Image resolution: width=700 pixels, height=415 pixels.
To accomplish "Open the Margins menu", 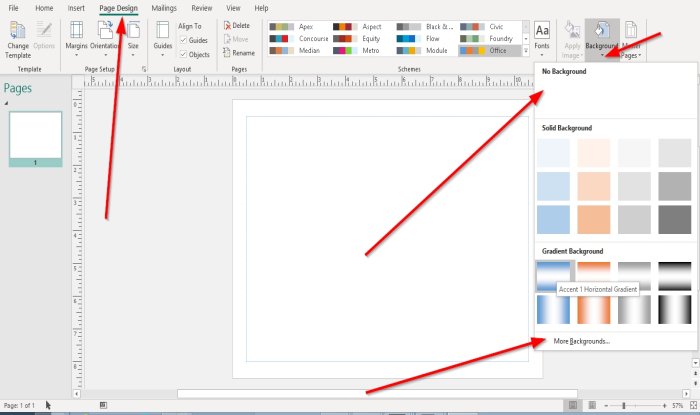I will [x=76, y=39].
